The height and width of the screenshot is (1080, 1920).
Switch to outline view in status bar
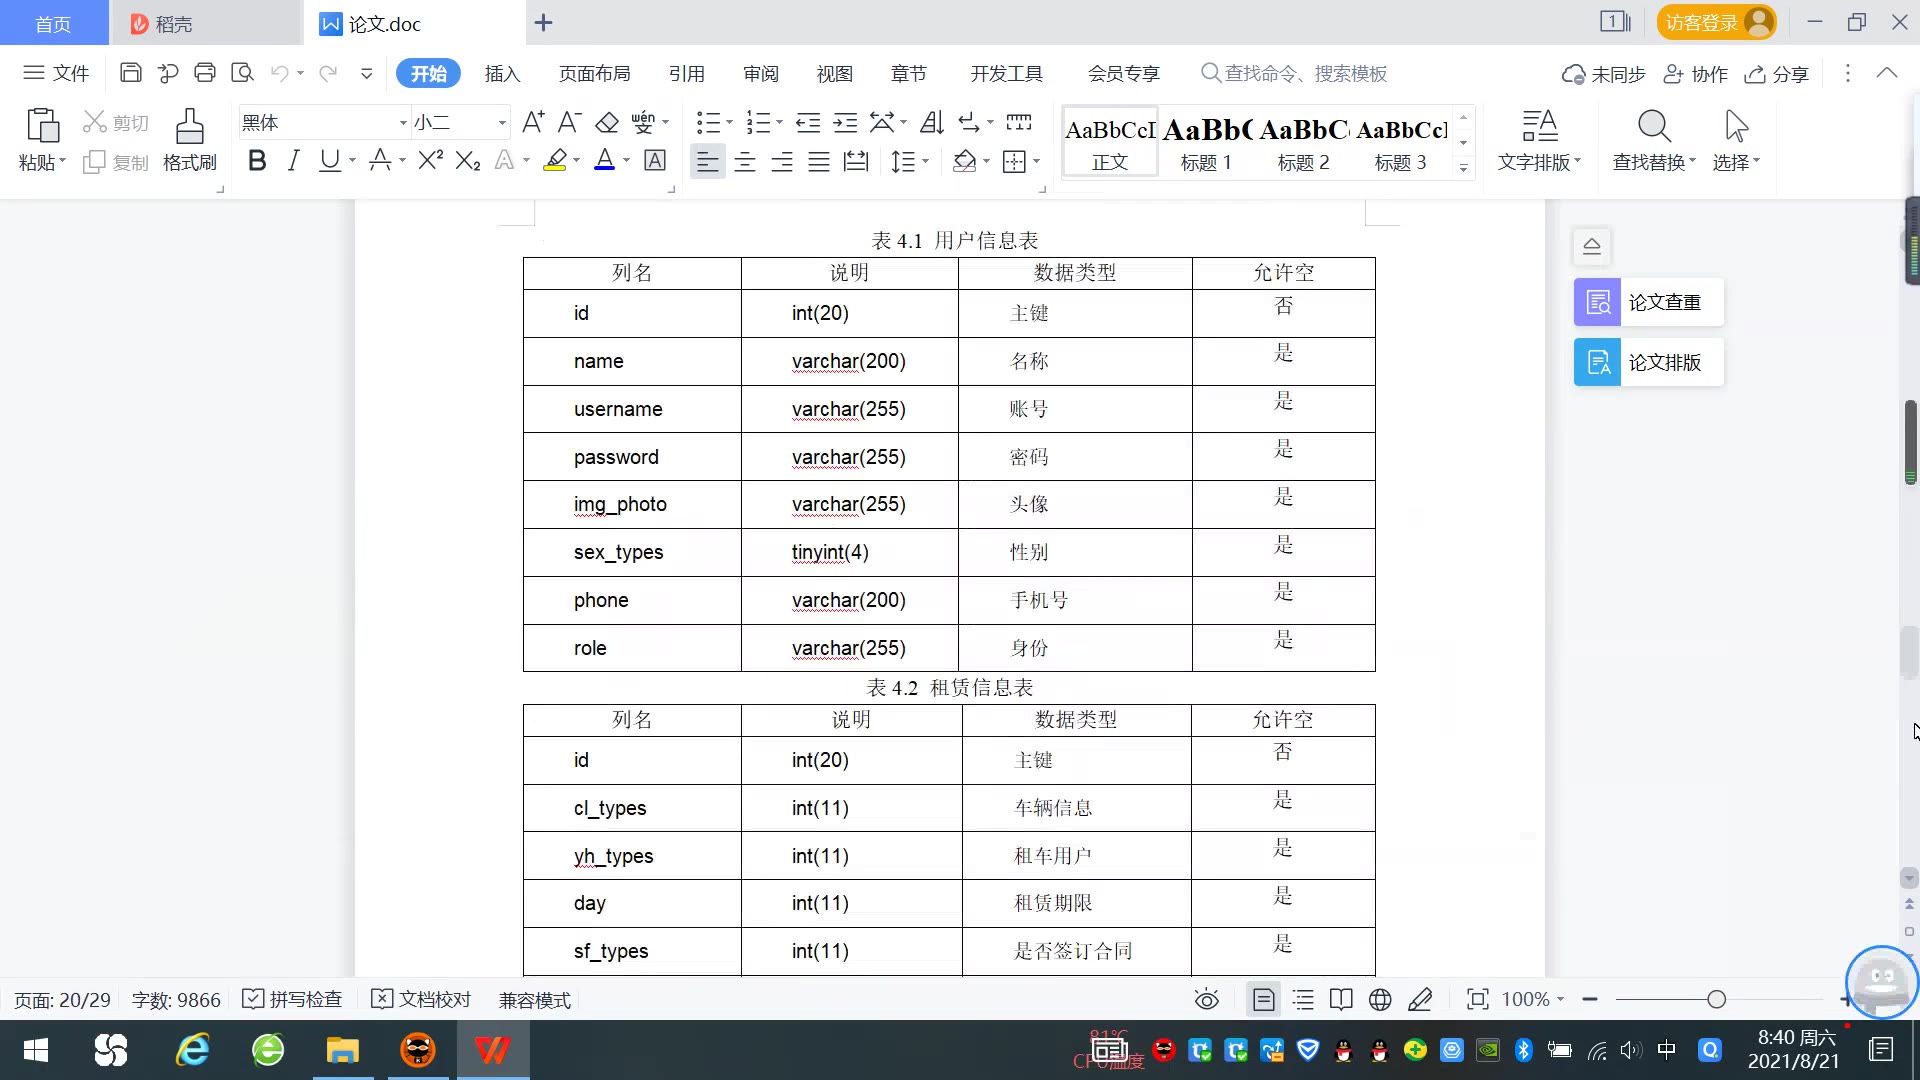(1303, 999)
